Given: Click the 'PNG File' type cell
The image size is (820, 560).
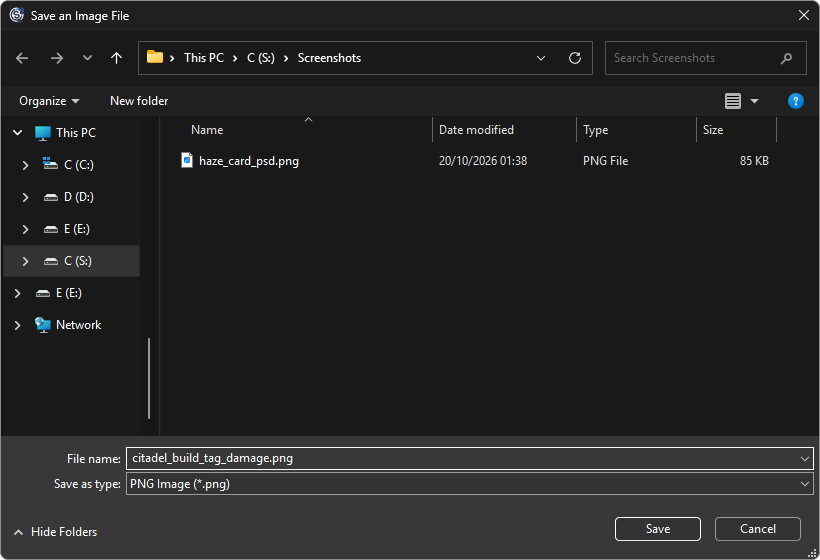Looking at the screenshot, I should (605, 161).
